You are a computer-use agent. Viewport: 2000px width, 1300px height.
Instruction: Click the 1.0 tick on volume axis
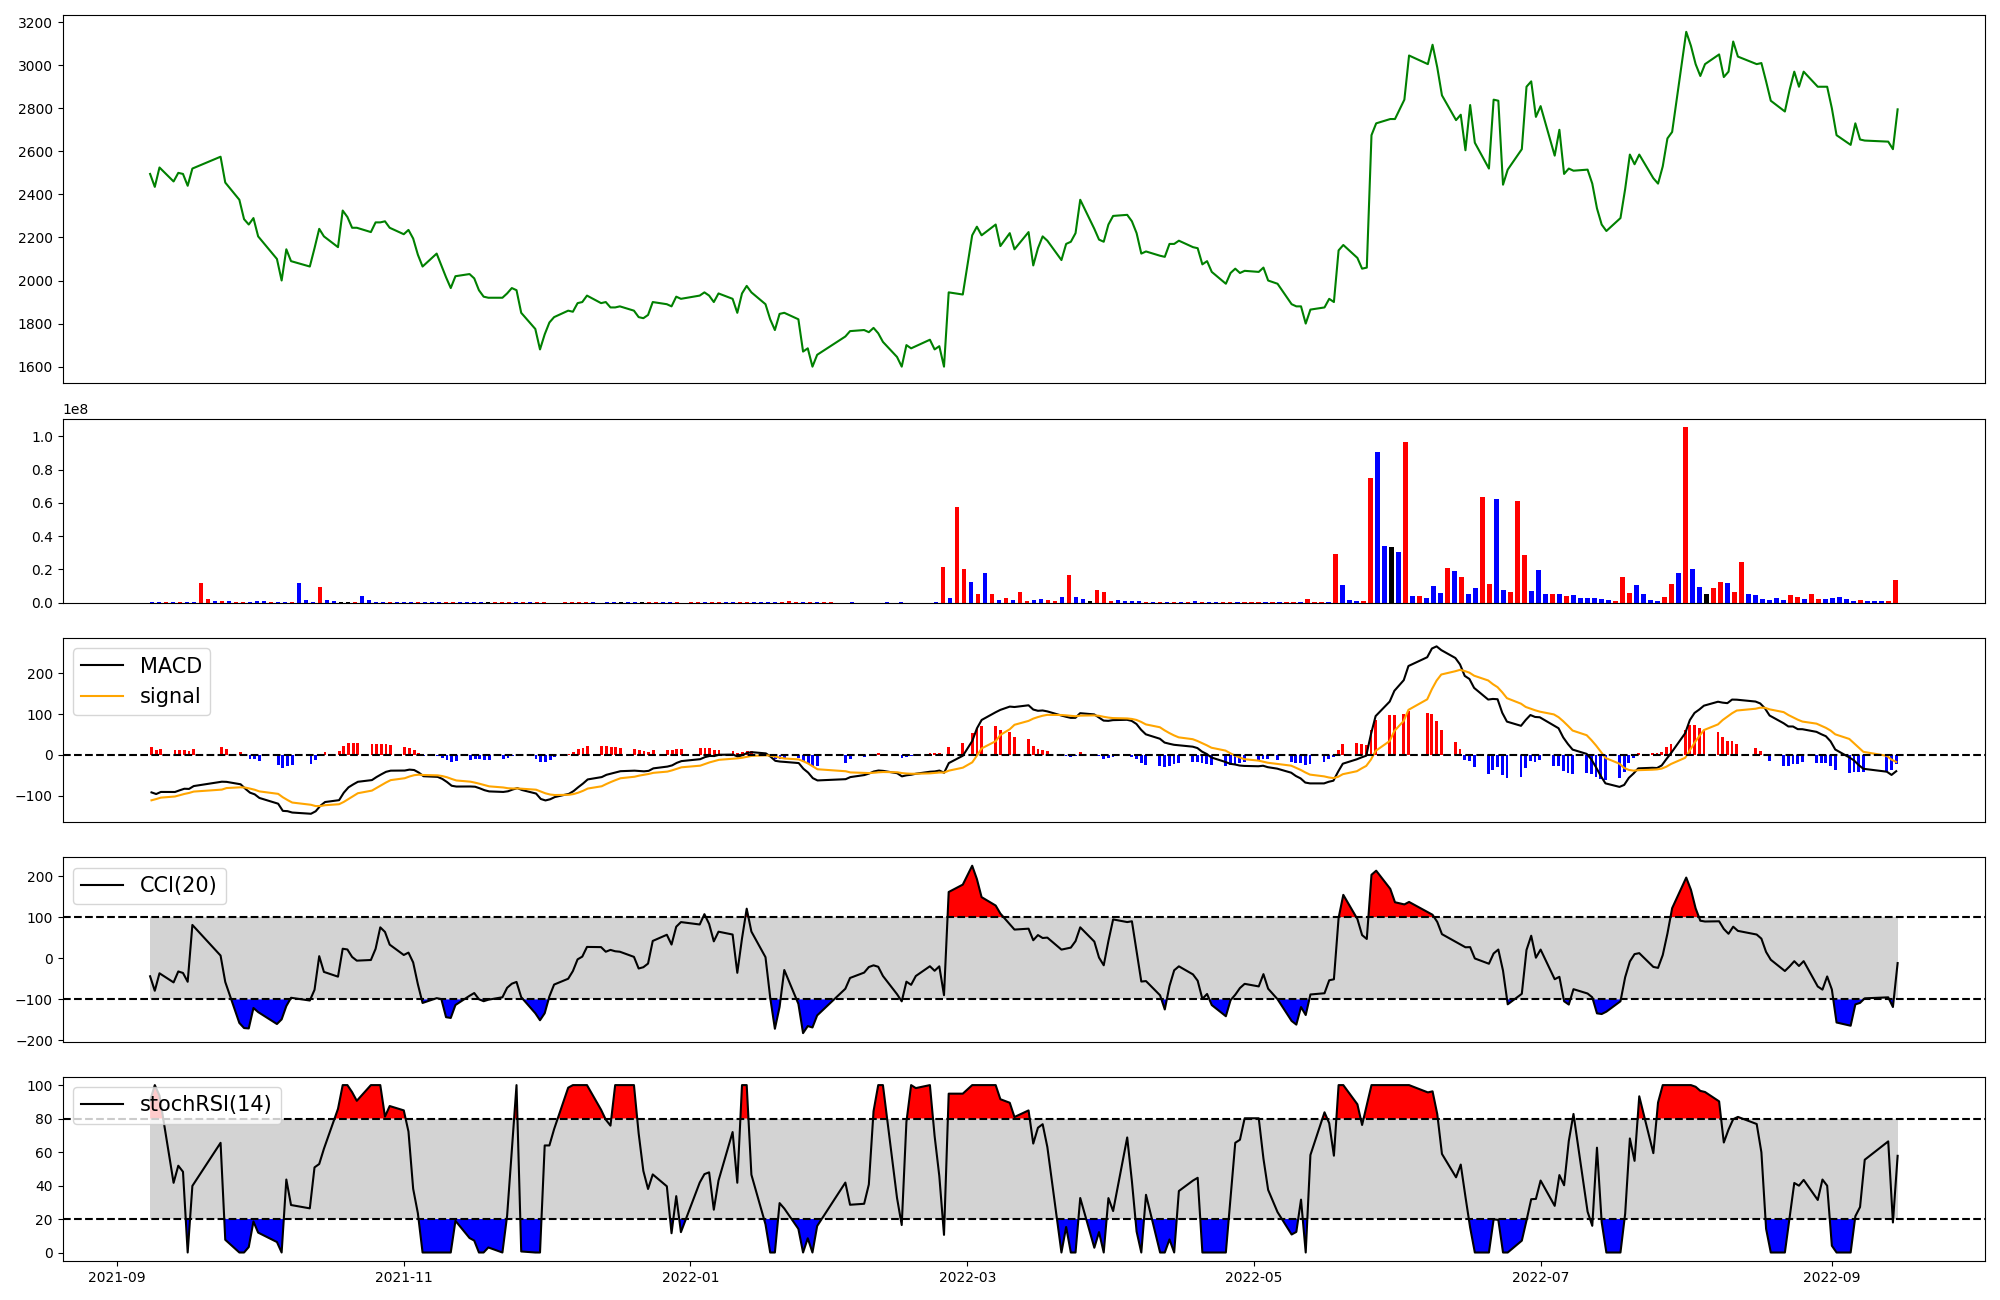[42, 437]
